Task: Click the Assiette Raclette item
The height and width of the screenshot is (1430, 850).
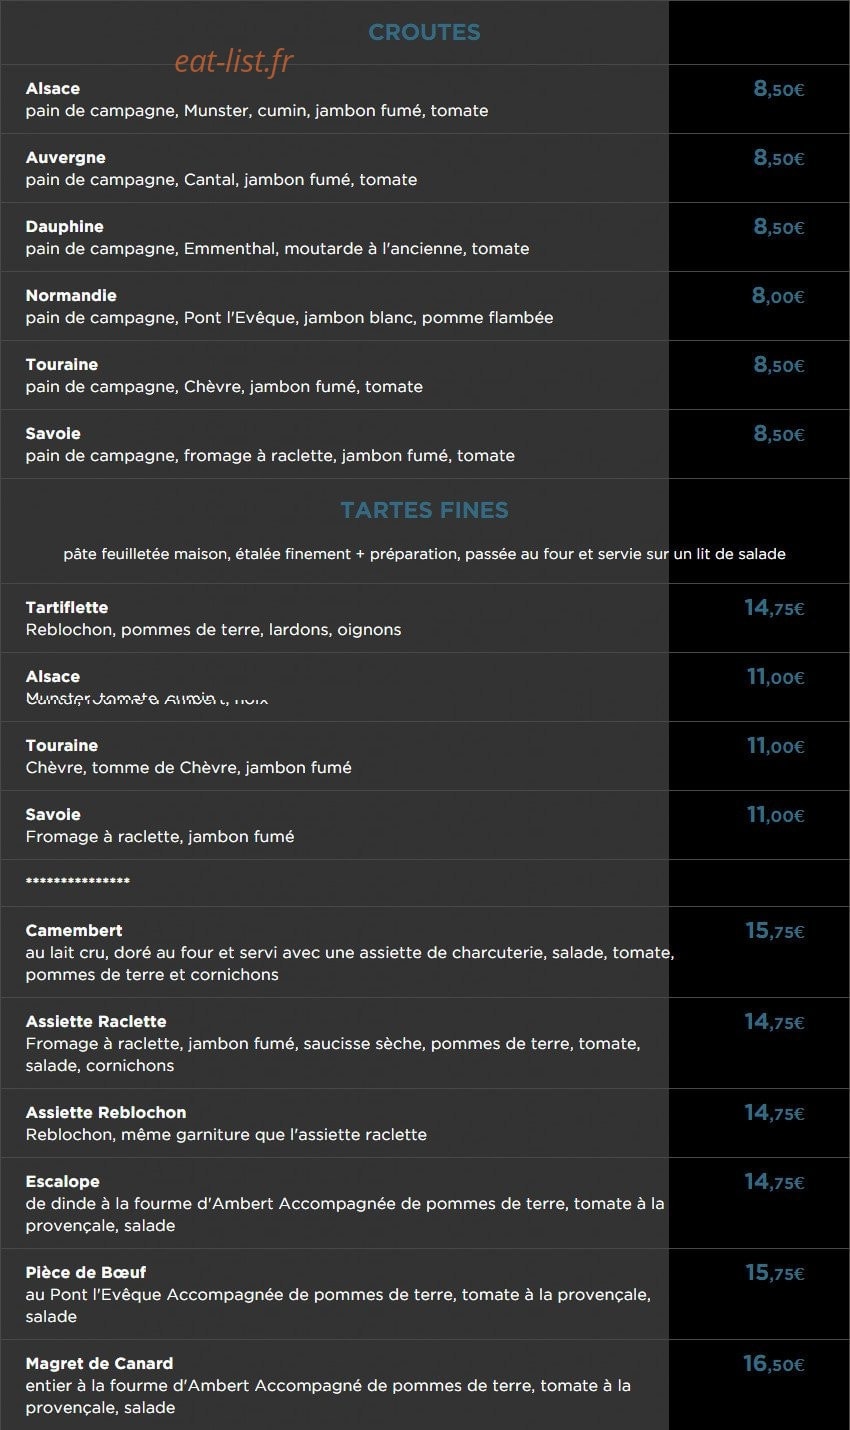Action: tap(425, 1043)
